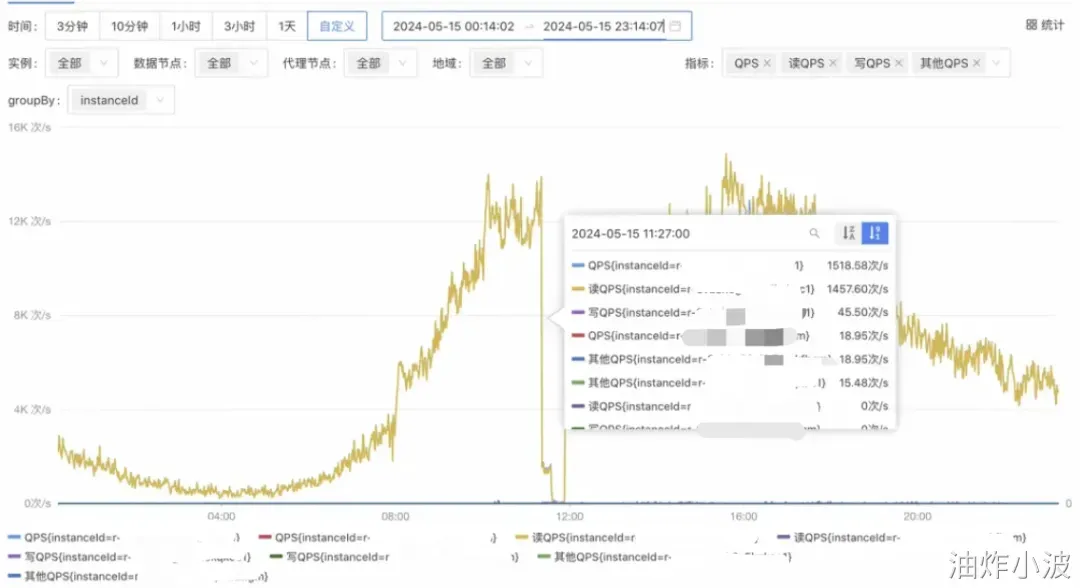Toggle the red QPS legend series
Screen dimensions: 1080x588
[377, 538]
